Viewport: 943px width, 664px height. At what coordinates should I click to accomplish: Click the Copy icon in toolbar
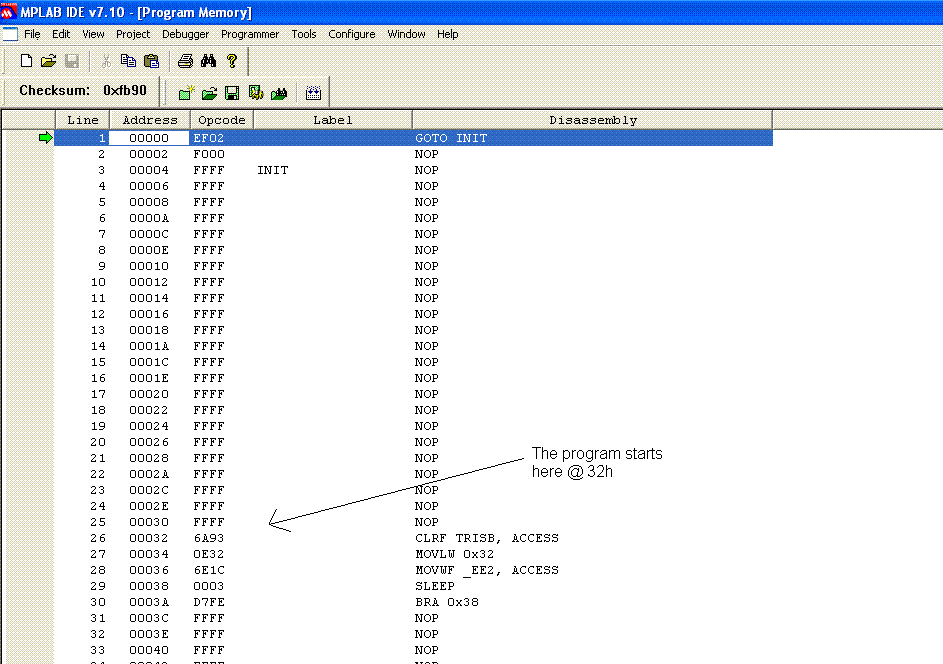coord(129,61)
